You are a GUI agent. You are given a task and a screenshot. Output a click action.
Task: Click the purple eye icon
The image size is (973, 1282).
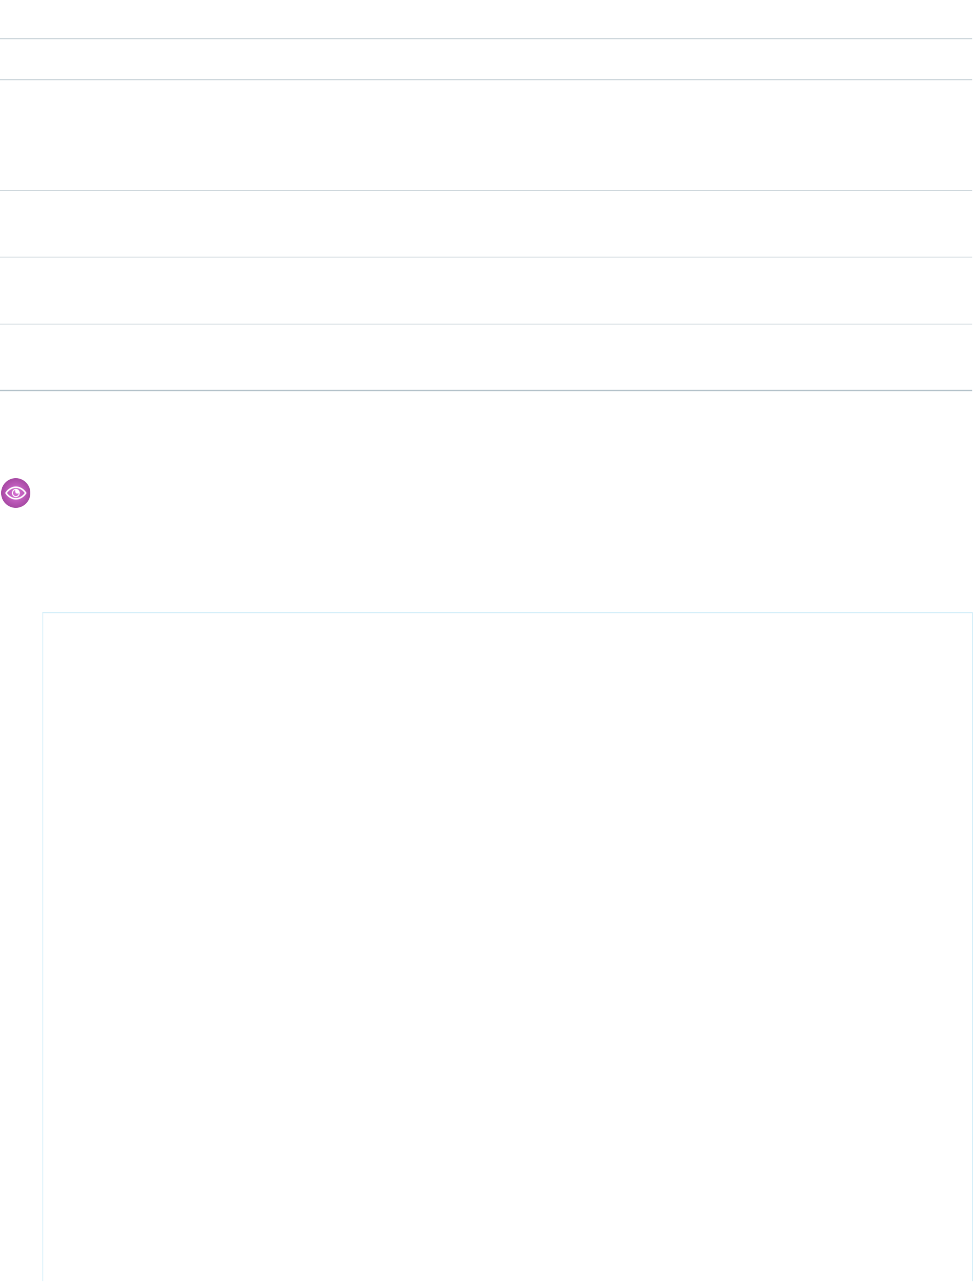[17, 493]
